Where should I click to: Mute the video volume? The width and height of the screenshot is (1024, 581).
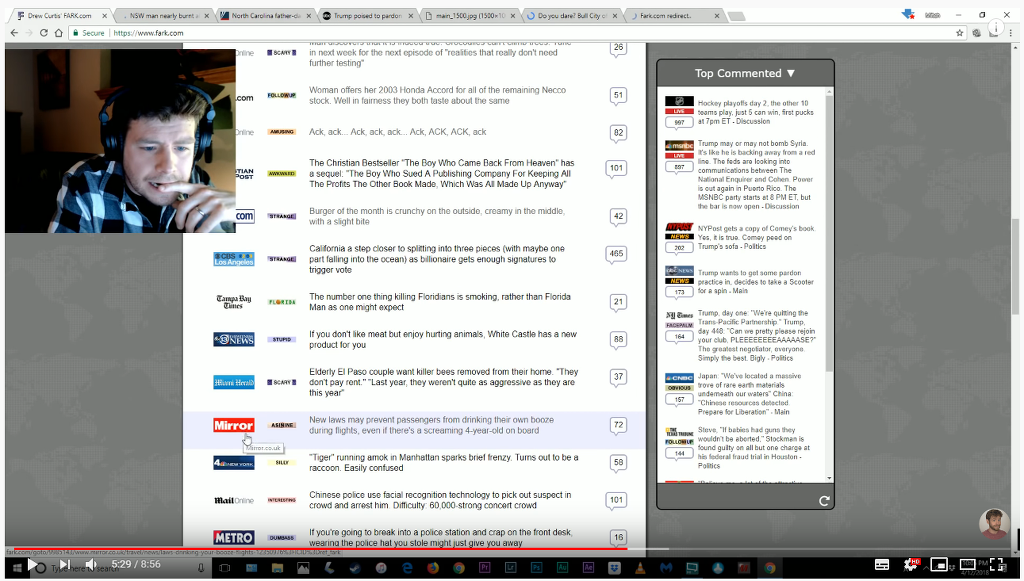(x=90, y=565)
